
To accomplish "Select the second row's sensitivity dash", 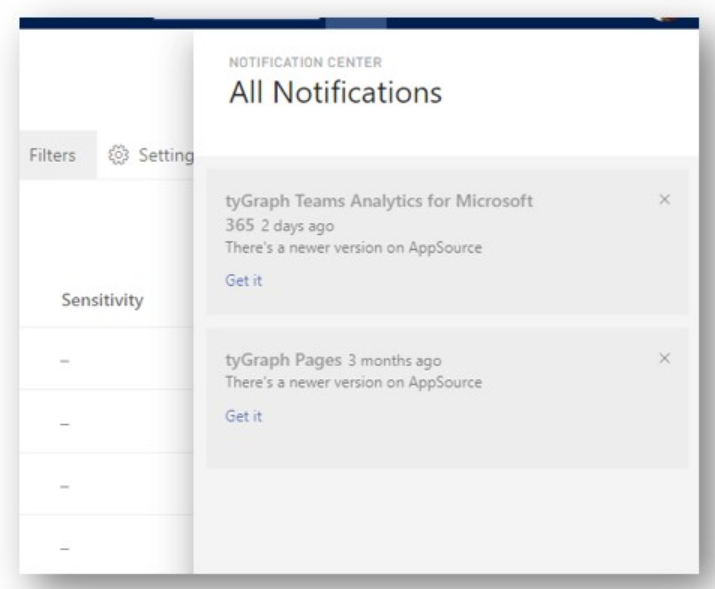I will coord(65,424).
